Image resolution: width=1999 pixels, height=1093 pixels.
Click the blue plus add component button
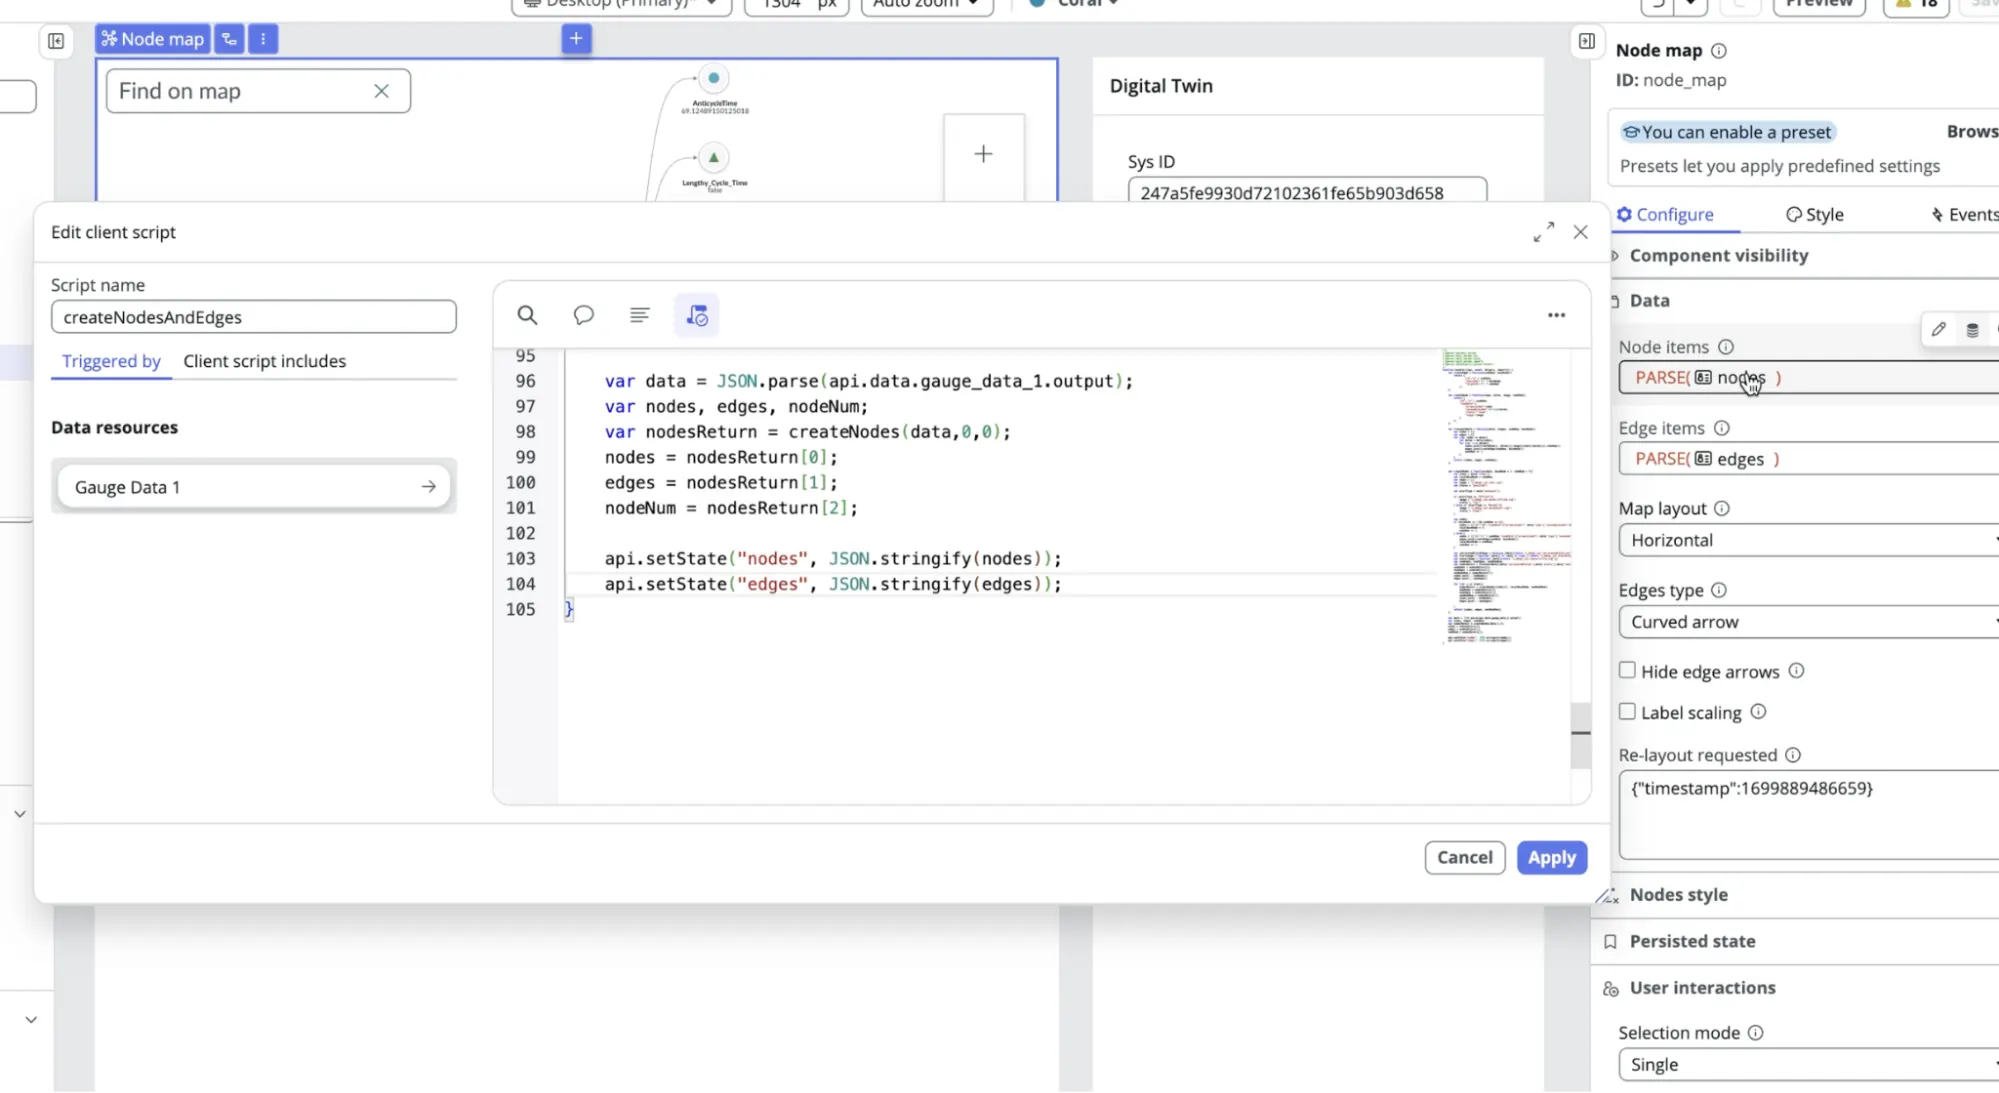(x=576, y=39)
